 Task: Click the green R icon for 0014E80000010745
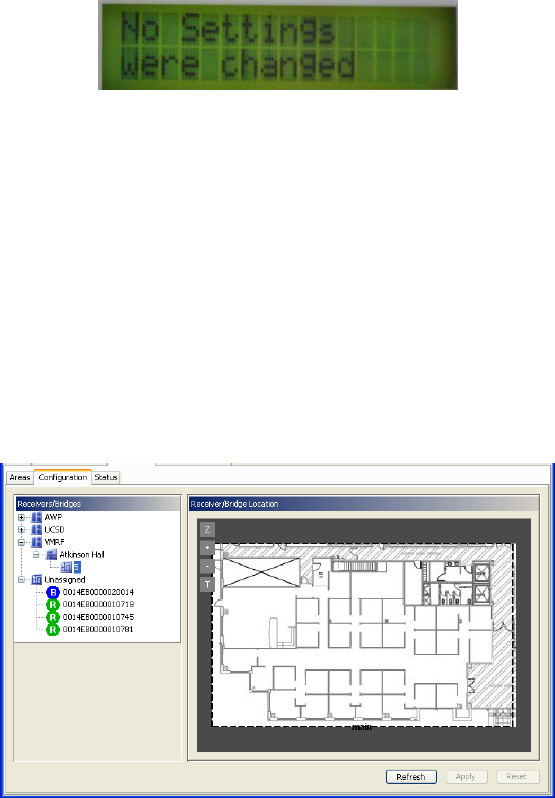pos(52,617)
